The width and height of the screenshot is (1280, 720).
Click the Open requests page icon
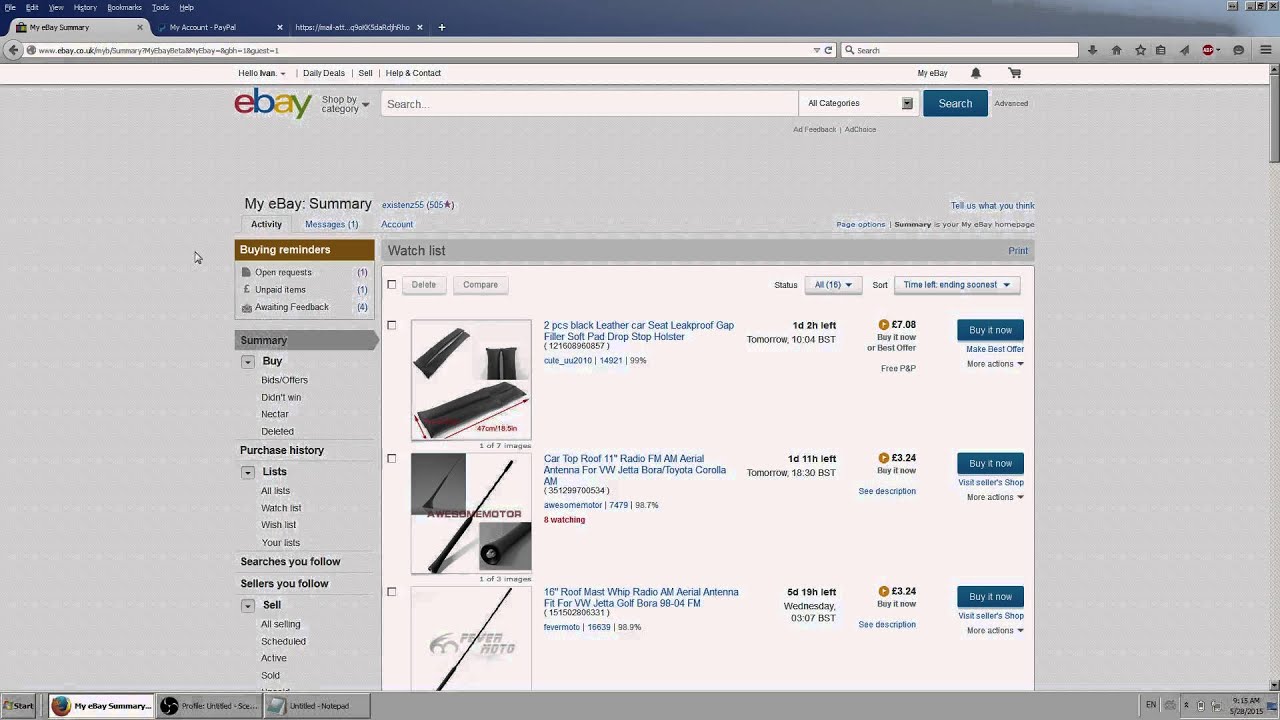(x=246, y=272)
